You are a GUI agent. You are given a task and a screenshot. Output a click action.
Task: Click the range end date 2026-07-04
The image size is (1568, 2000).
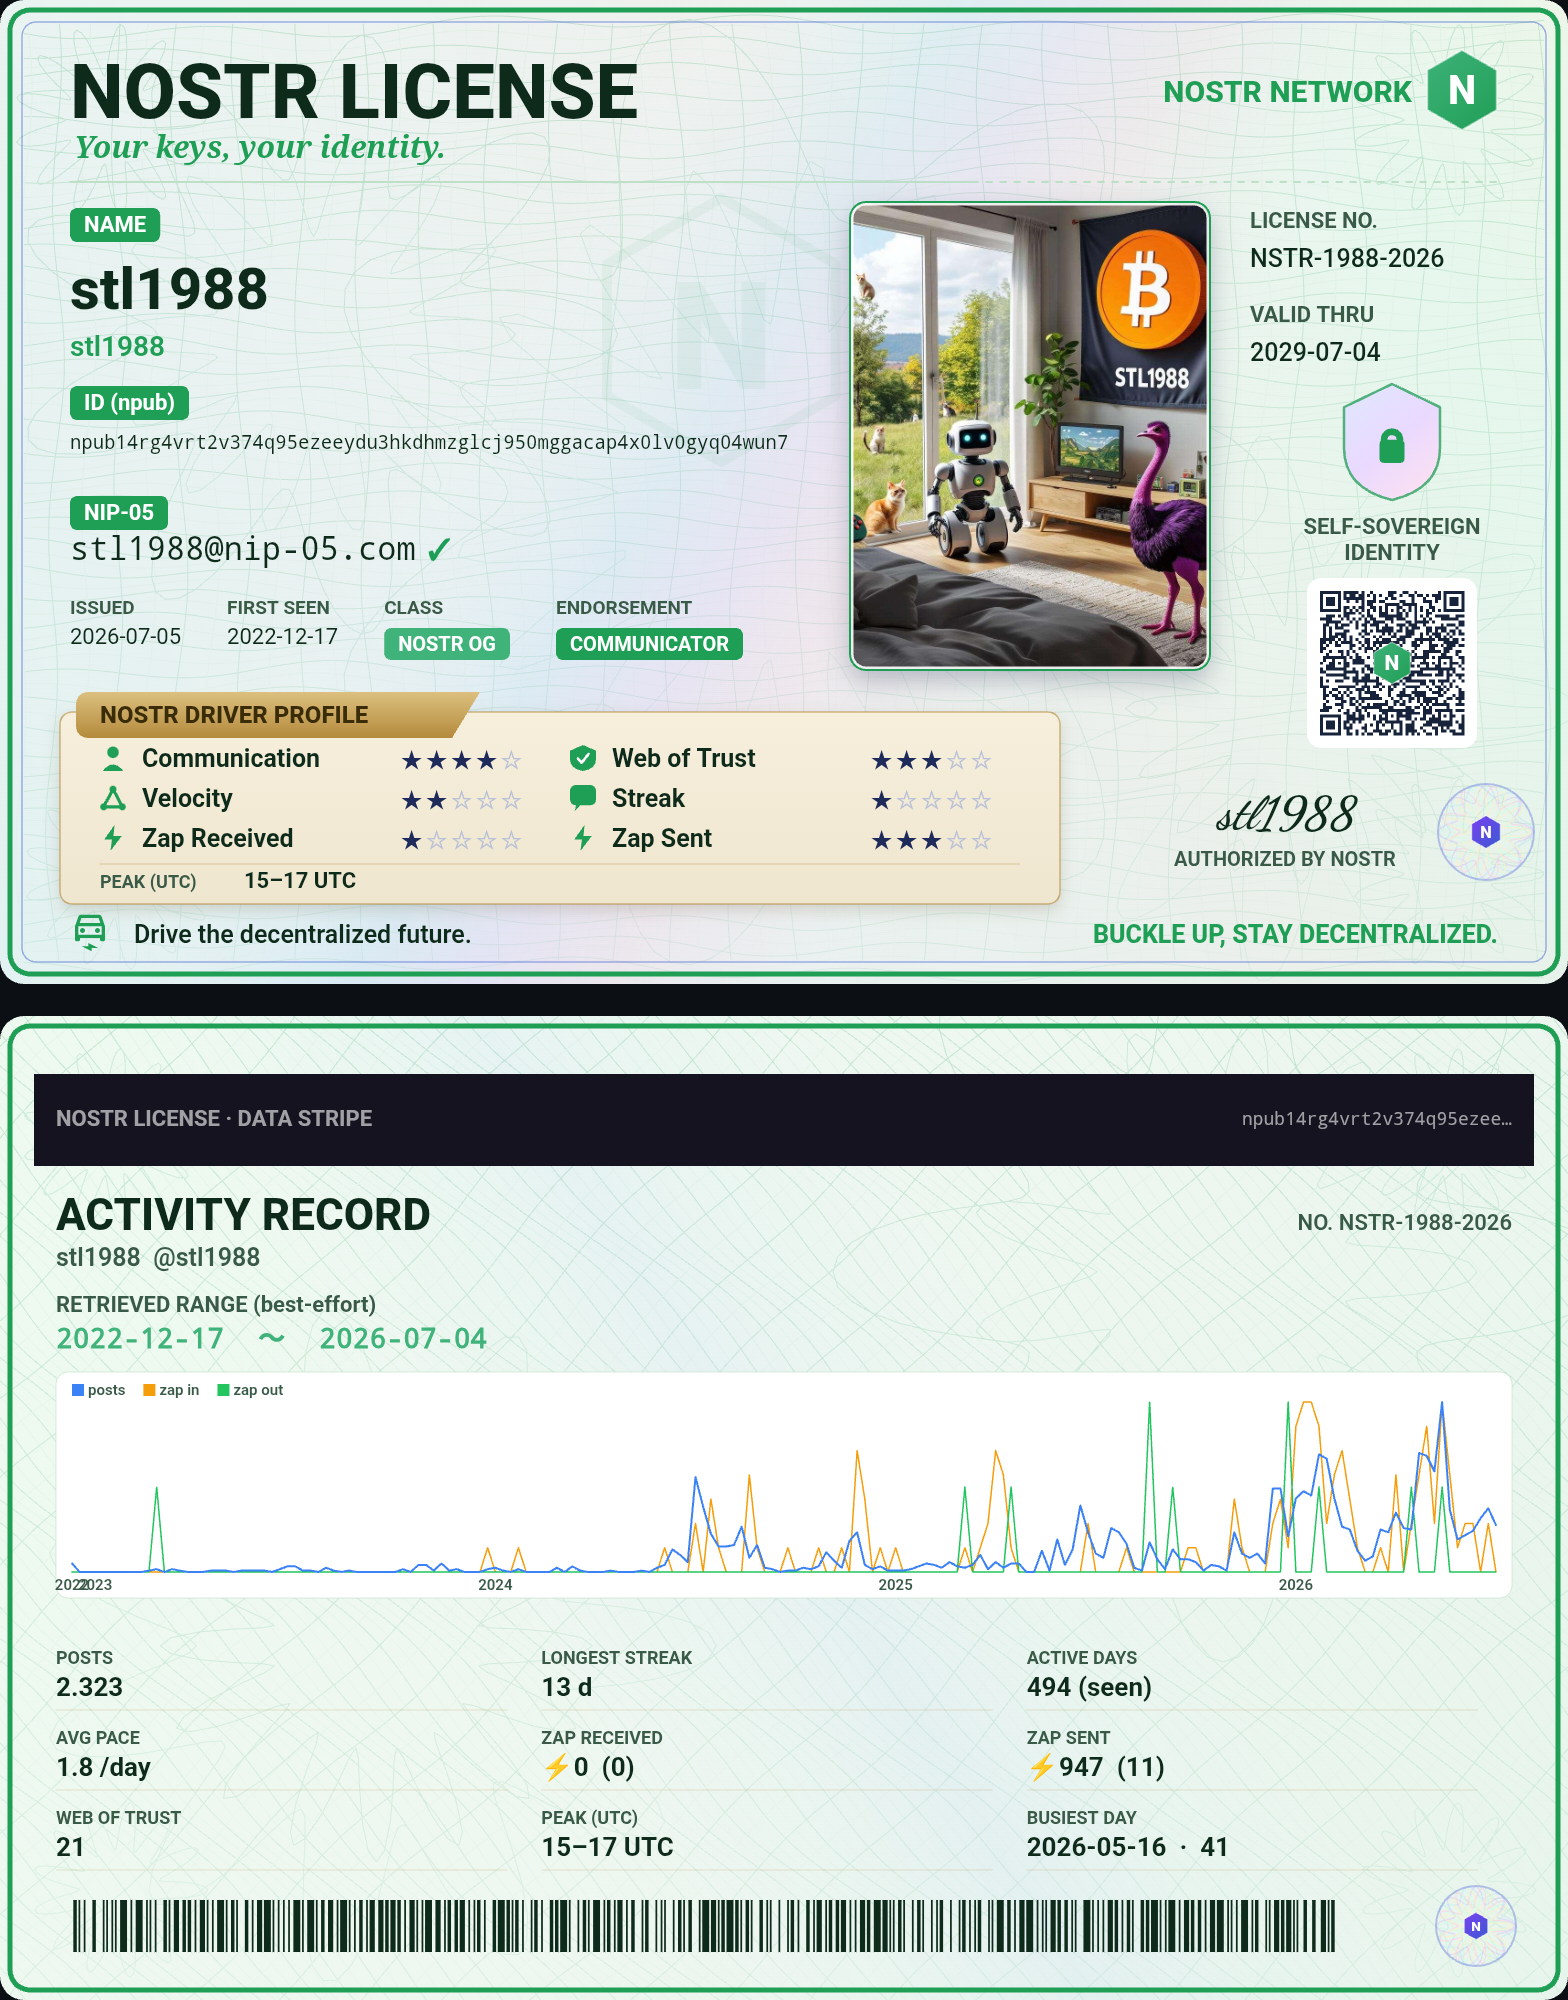(x=403, y=1339)
